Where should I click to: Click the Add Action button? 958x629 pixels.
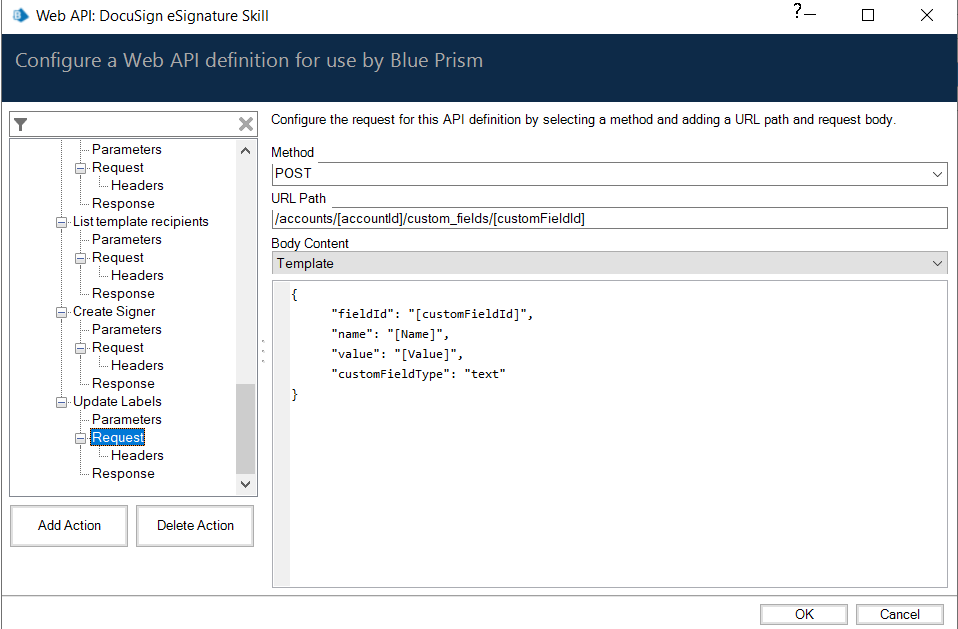[x=68, y=525]
